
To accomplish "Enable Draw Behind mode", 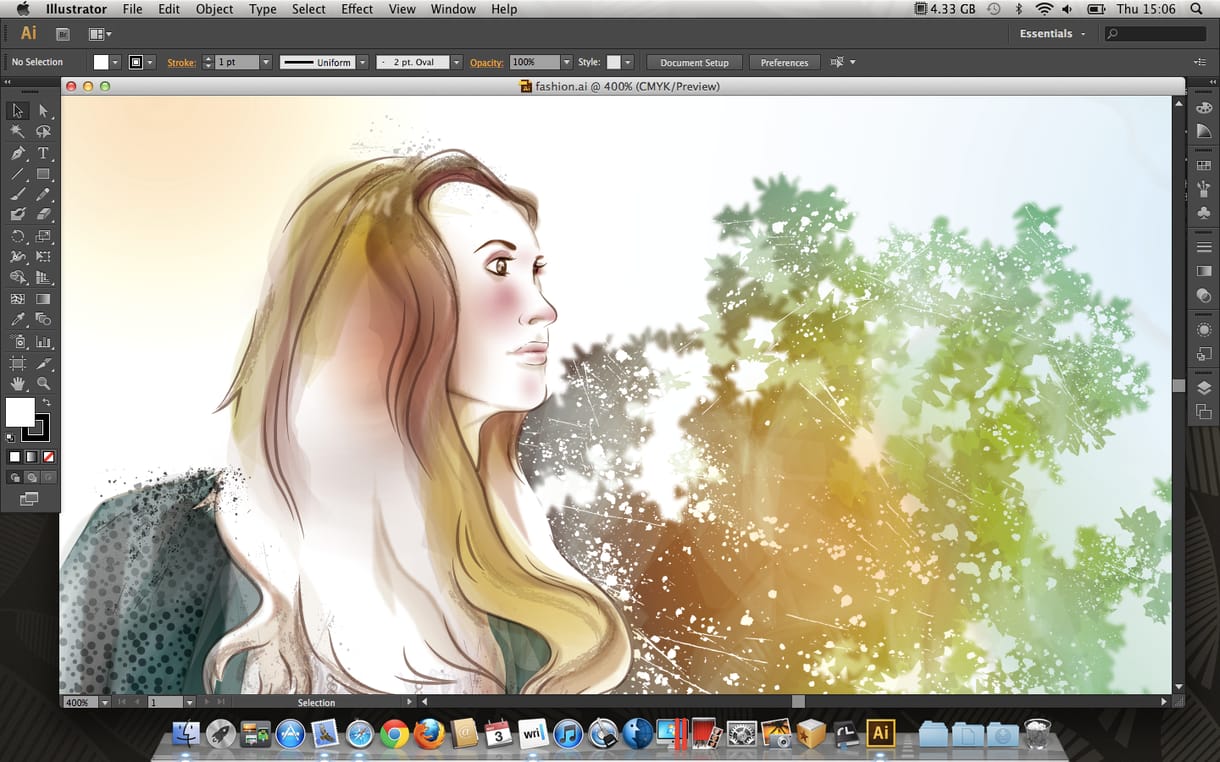I will 31,478.
